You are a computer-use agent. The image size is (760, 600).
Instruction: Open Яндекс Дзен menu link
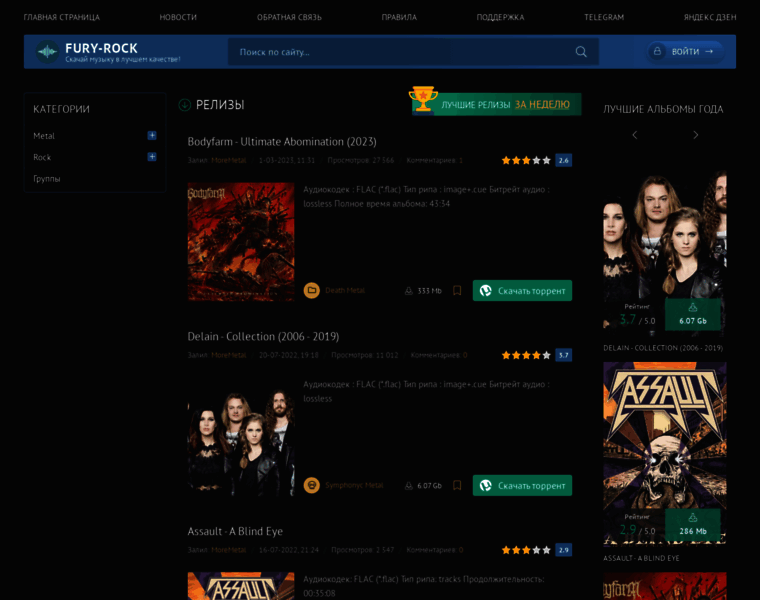tap(710, 17)
